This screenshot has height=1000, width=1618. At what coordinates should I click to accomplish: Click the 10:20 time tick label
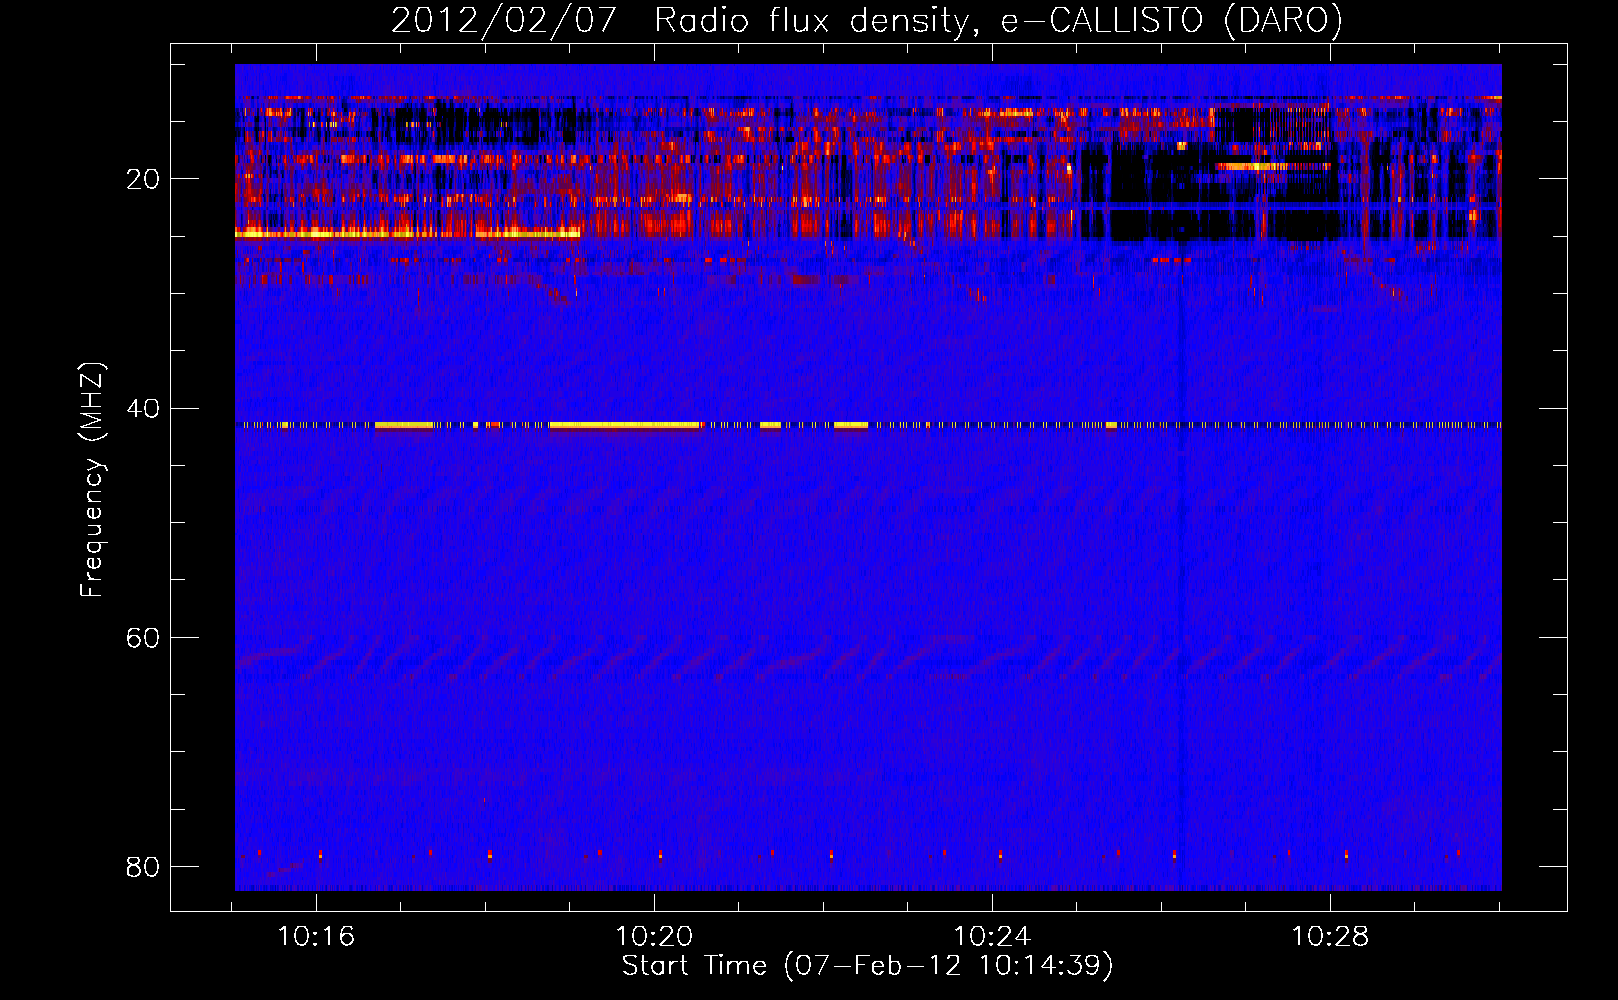coord(654,937)
